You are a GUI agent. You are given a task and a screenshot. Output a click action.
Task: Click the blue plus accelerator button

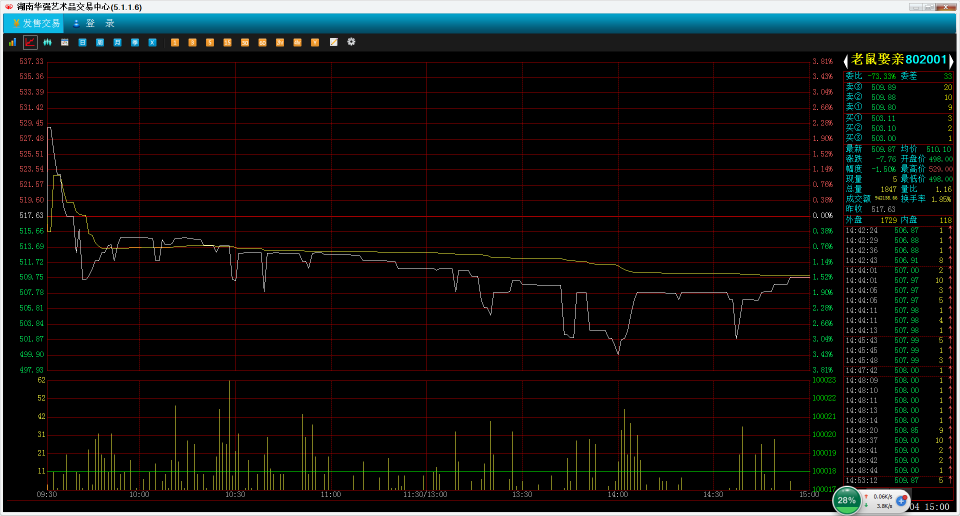pos(901,501)
